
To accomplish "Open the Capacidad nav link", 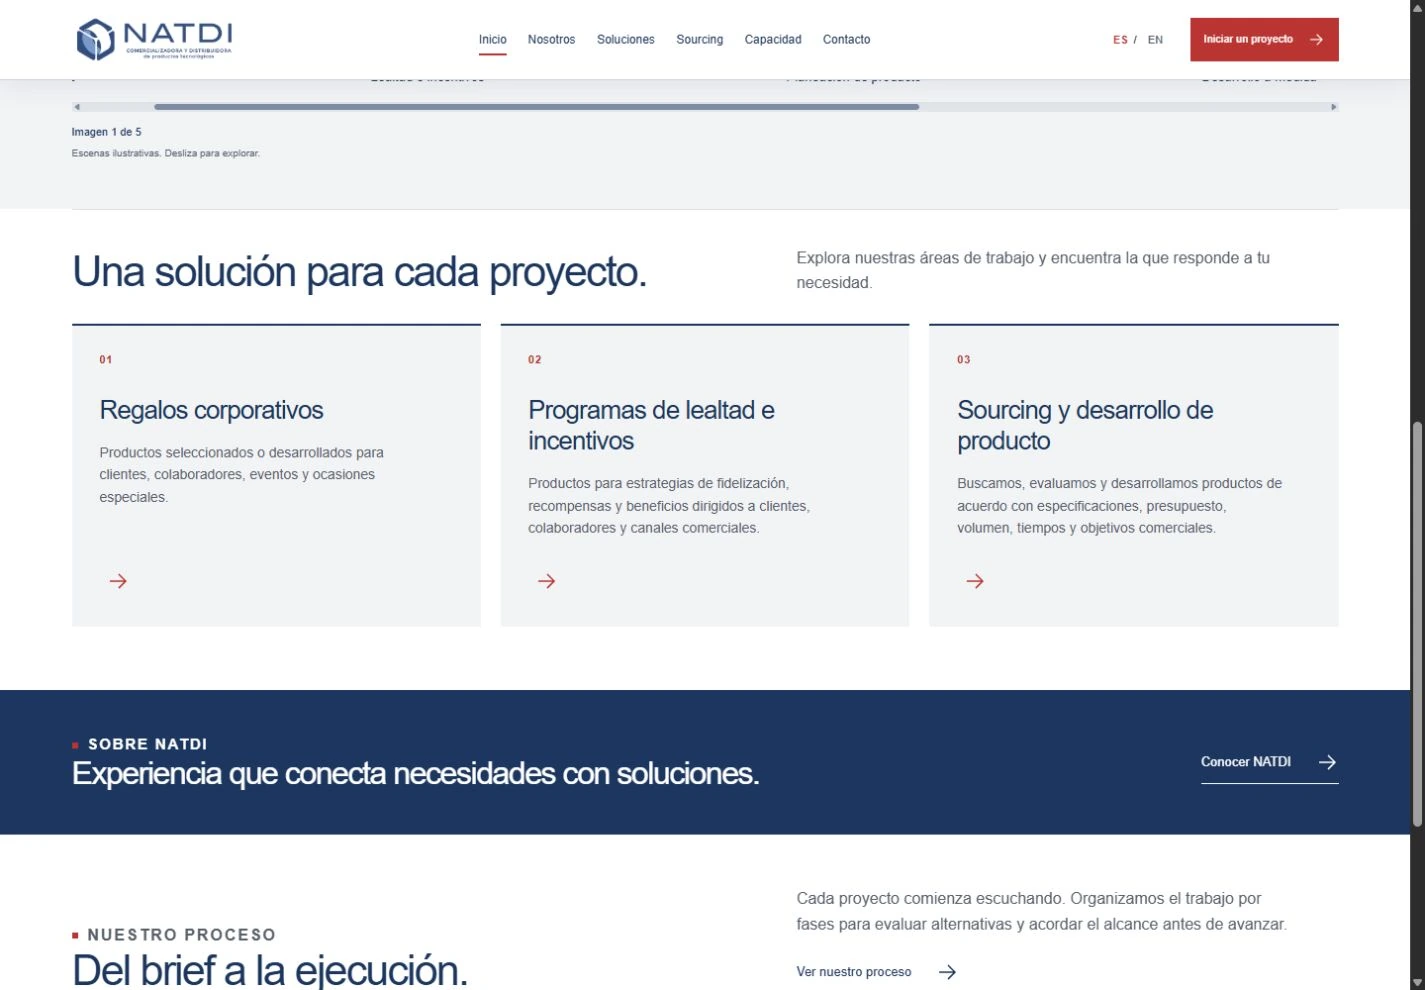I will coord(772,40).
